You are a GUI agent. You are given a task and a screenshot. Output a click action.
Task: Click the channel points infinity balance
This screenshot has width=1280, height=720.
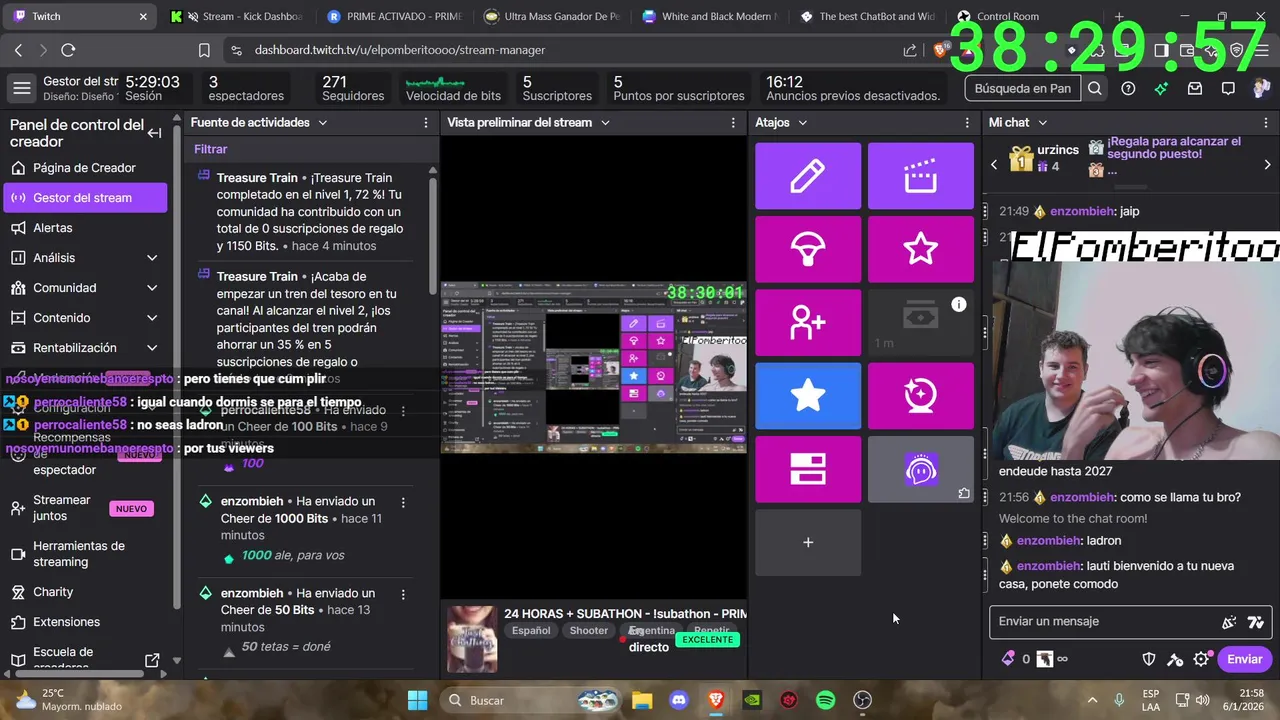[1053, 659]
